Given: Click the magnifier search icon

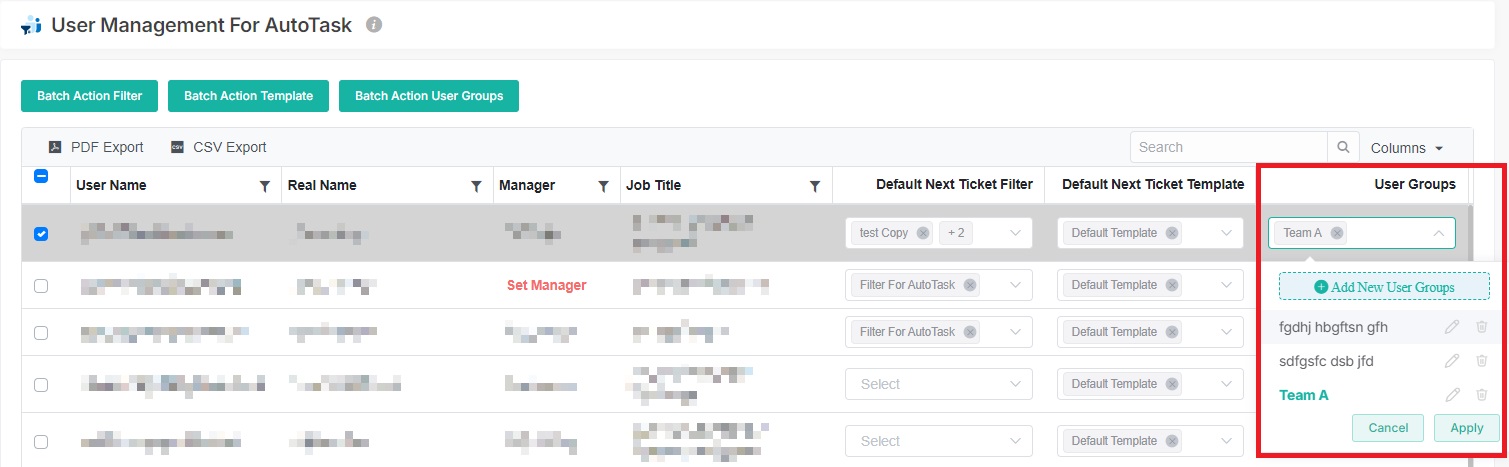Looking at the screenshot, I should (x=1343, y=147).
